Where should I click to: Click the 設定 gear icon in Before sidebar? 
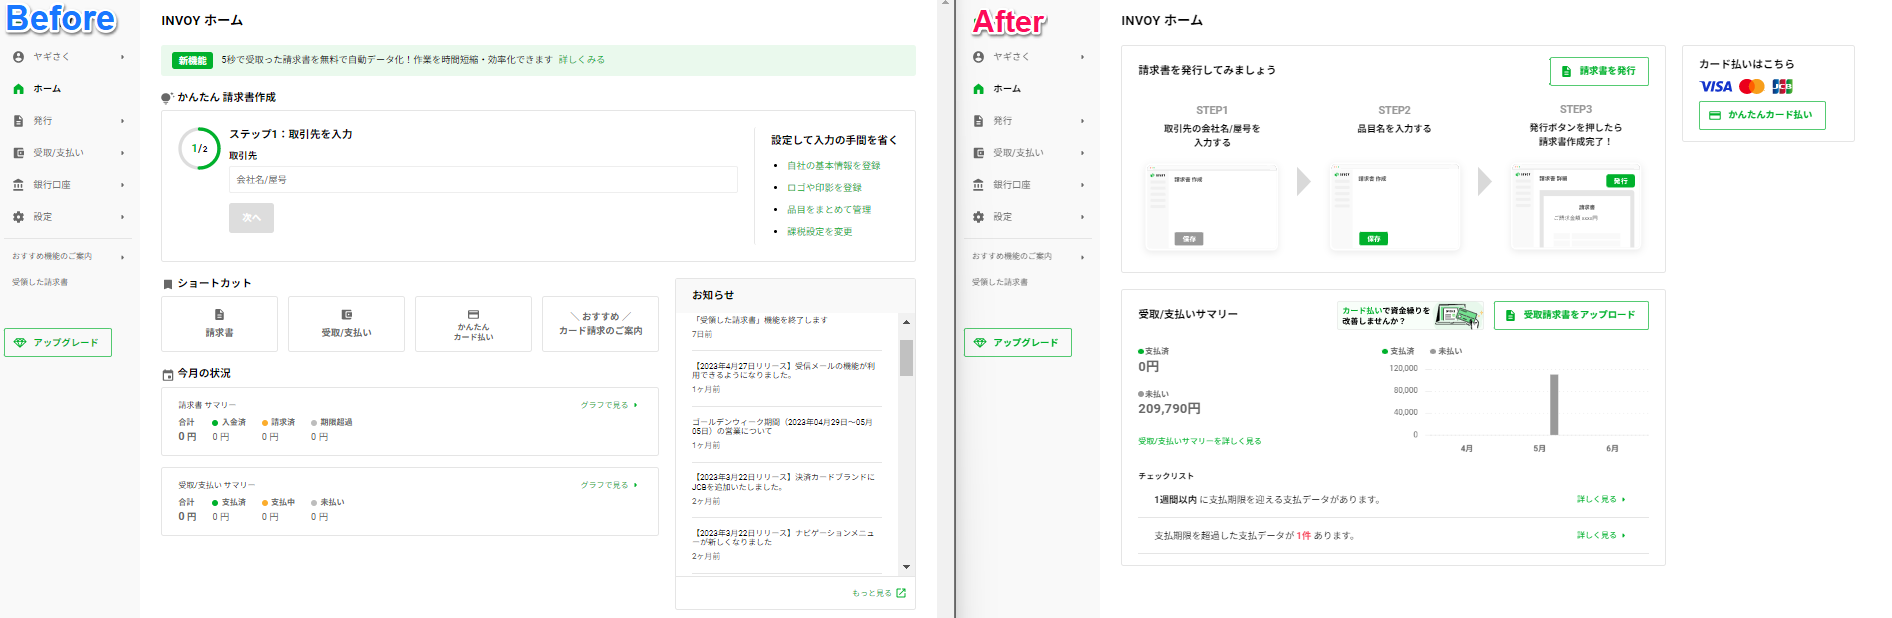click(18, 217)
